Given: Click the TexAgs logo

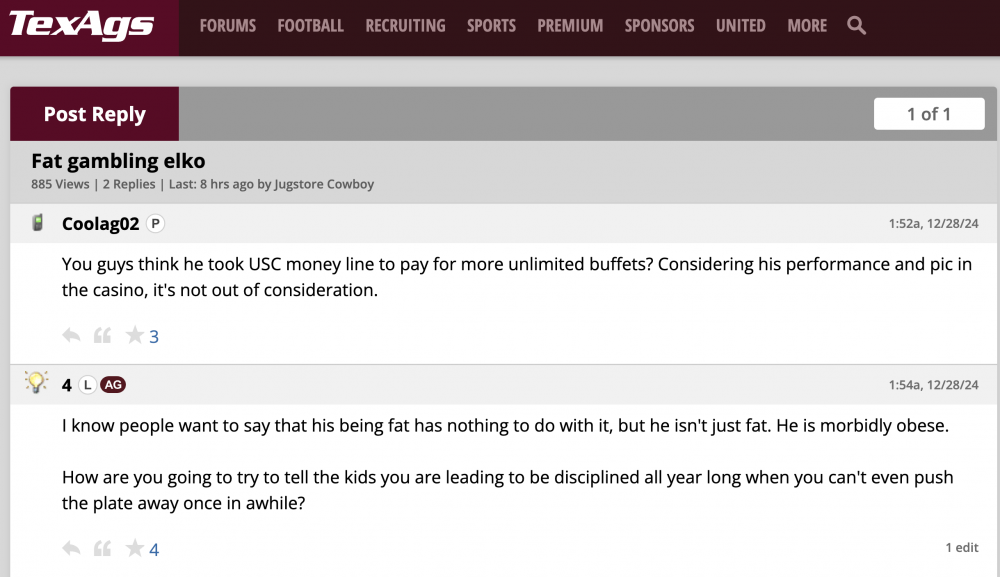Looking at the screenshot, I should point(82,25).
